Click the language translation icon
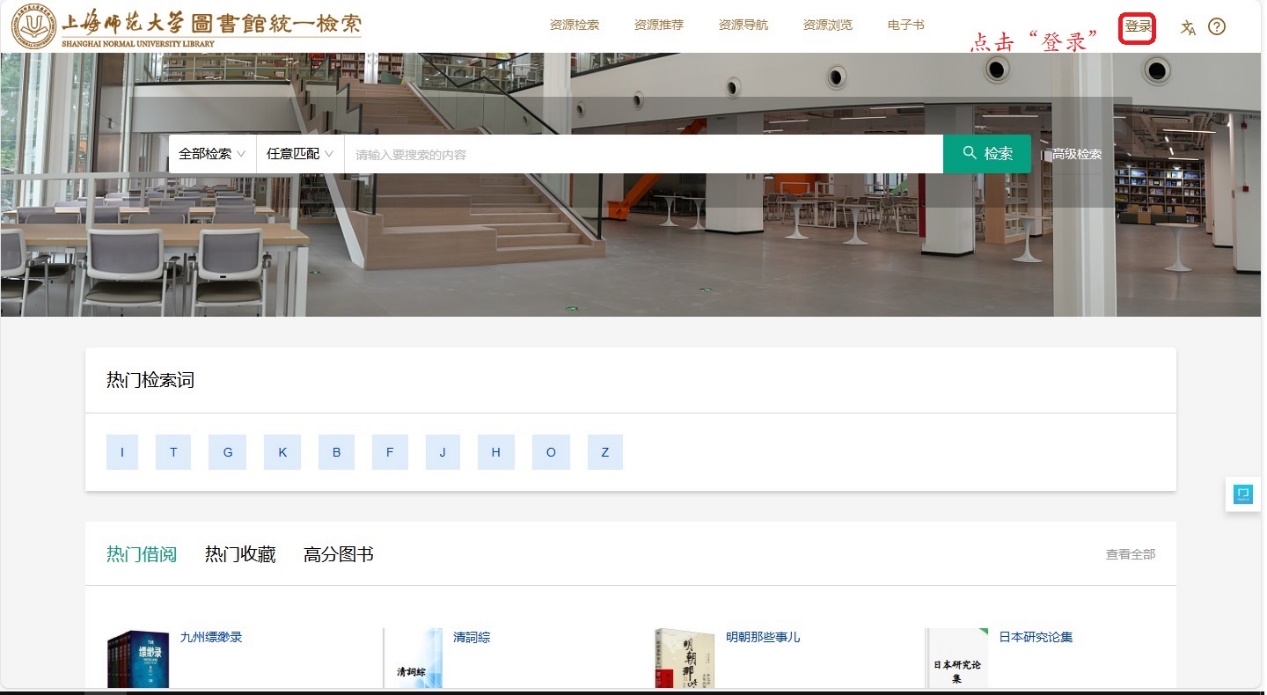The height and width of the screenshot is (695, 1267). click(x=1188, y=27)
